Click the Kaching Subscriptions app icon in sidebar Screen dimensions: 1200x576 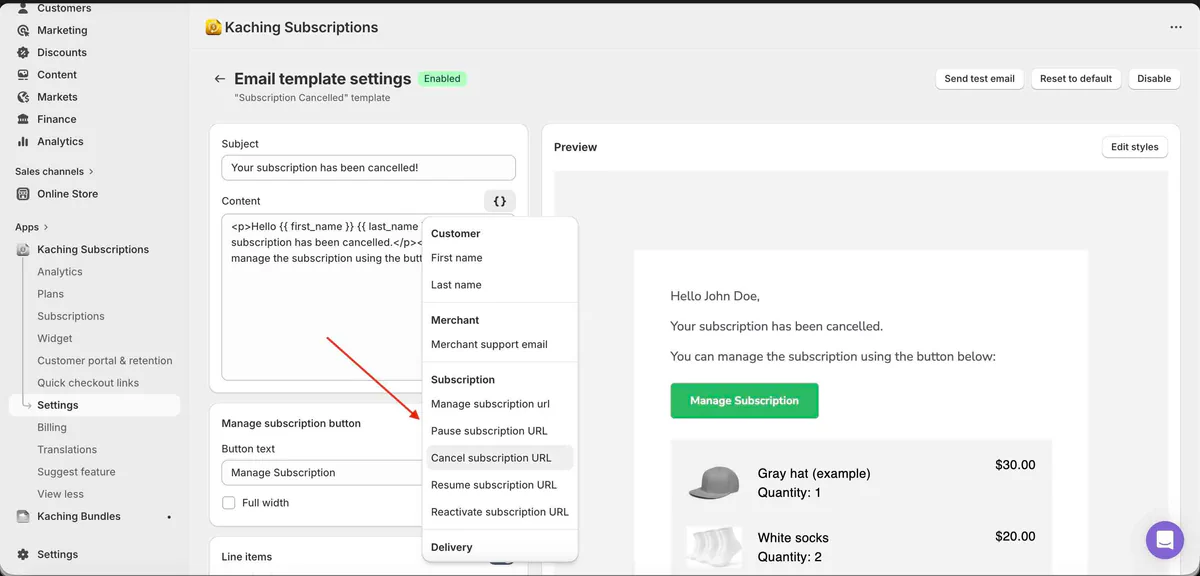click(23, 250)
